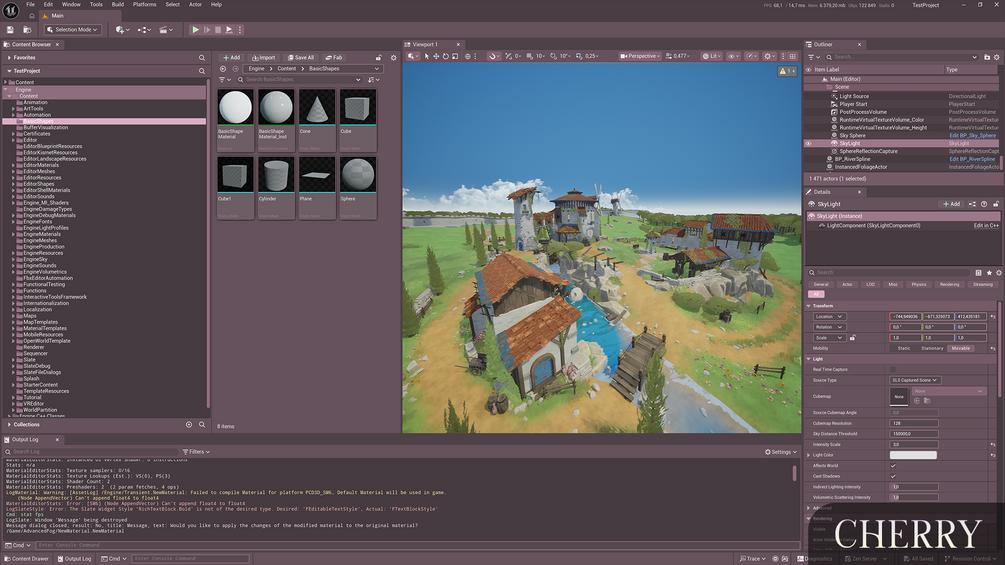The height and width of the screenshot is (565, 1005).
Task: Select the Physics details filter tab
Action: [x=919, y=284]
